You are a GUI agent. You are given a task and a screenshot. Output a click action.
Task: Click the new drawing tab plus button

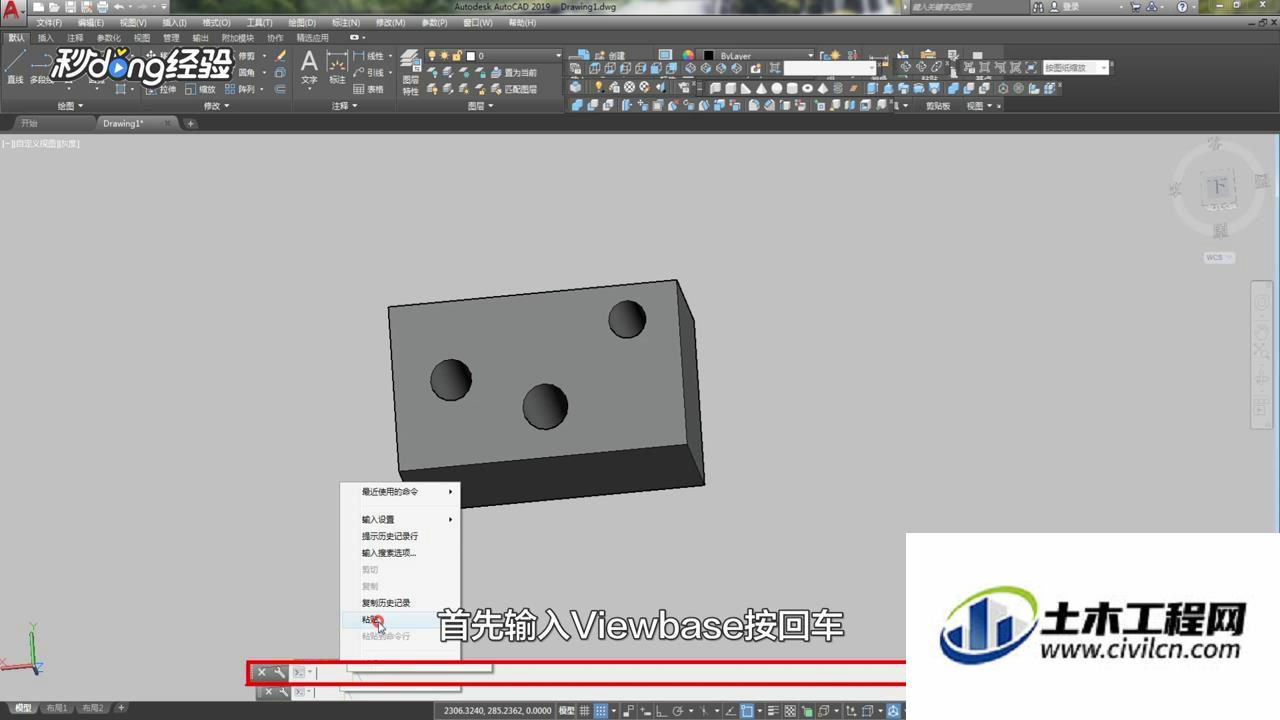click(x=190, y=124)
